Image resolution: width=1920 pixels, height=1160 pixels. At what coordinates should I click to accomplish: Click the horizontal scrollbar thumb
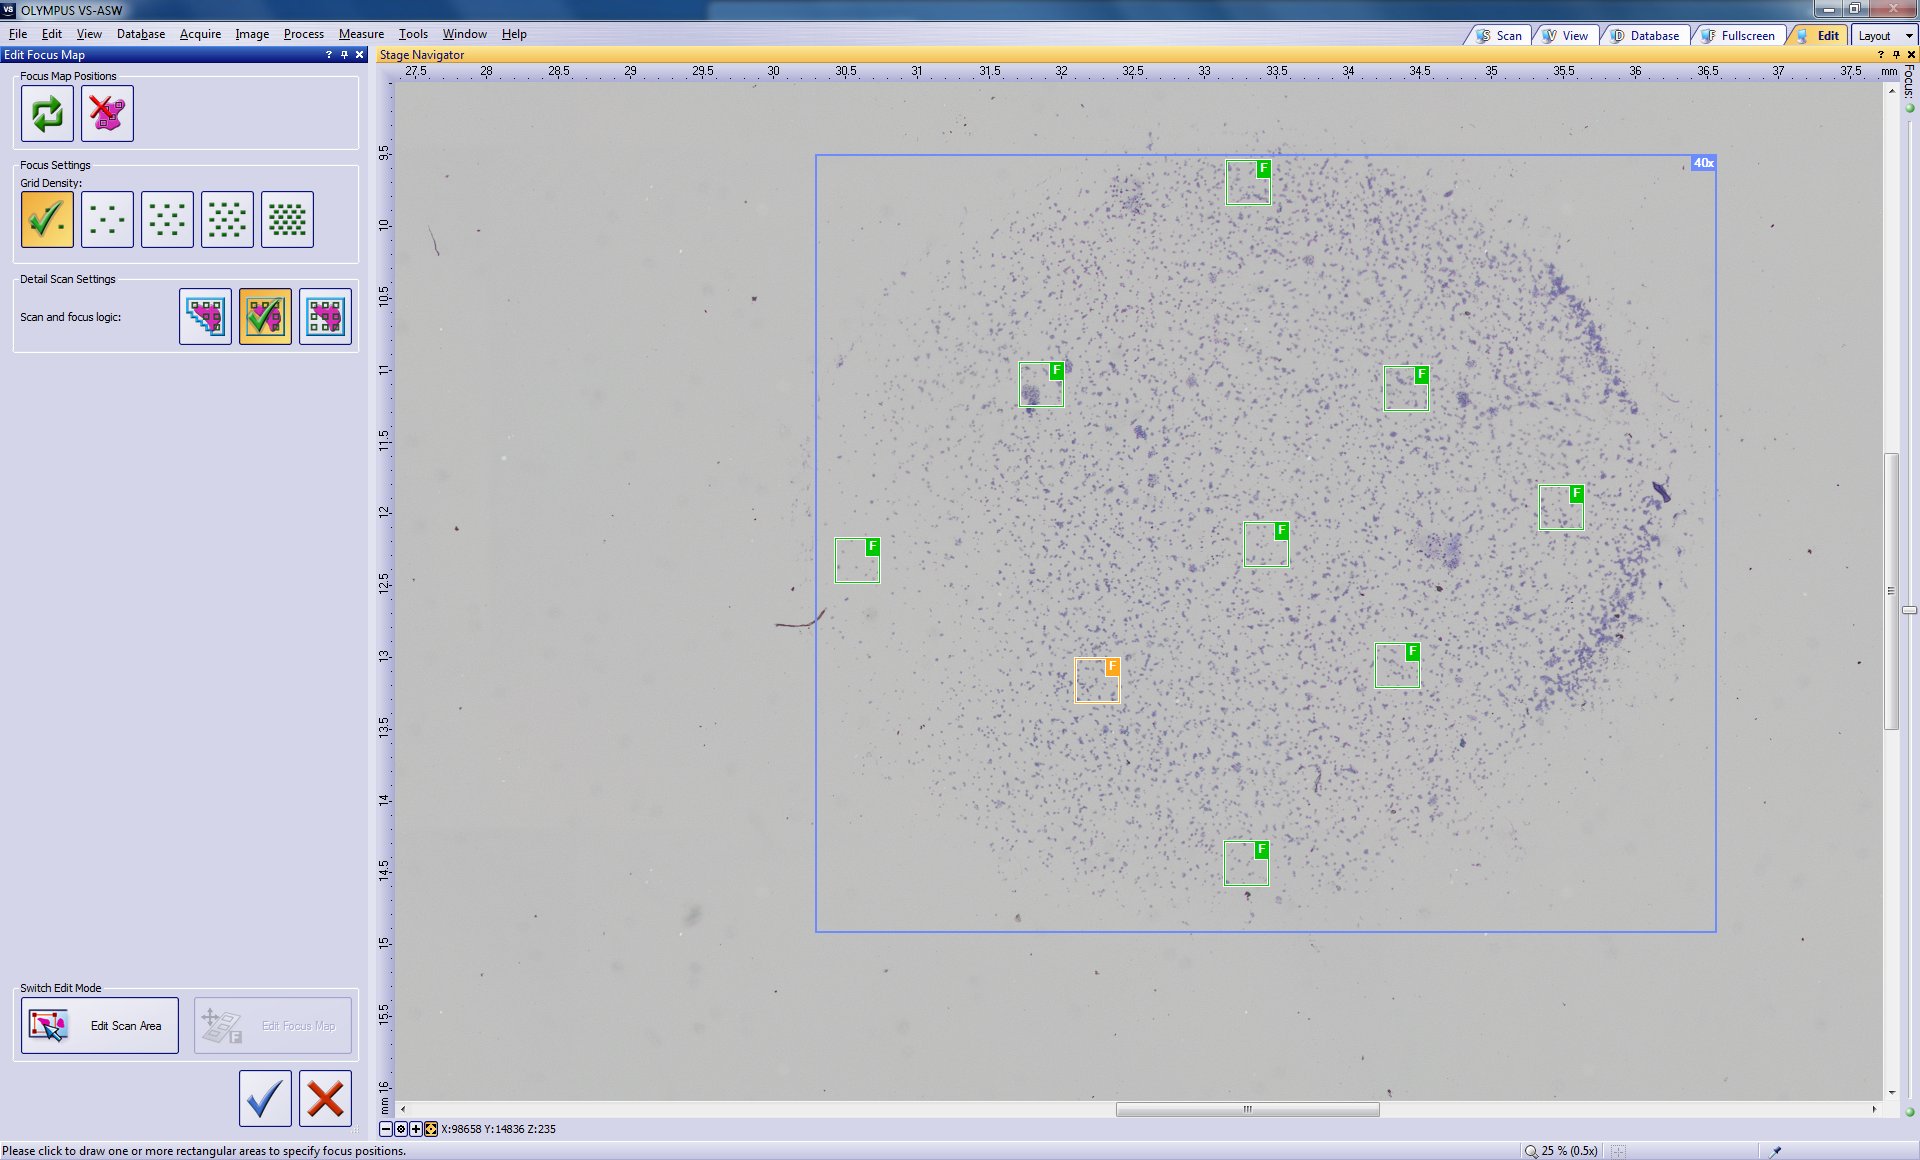[x=1247, y=1109]
